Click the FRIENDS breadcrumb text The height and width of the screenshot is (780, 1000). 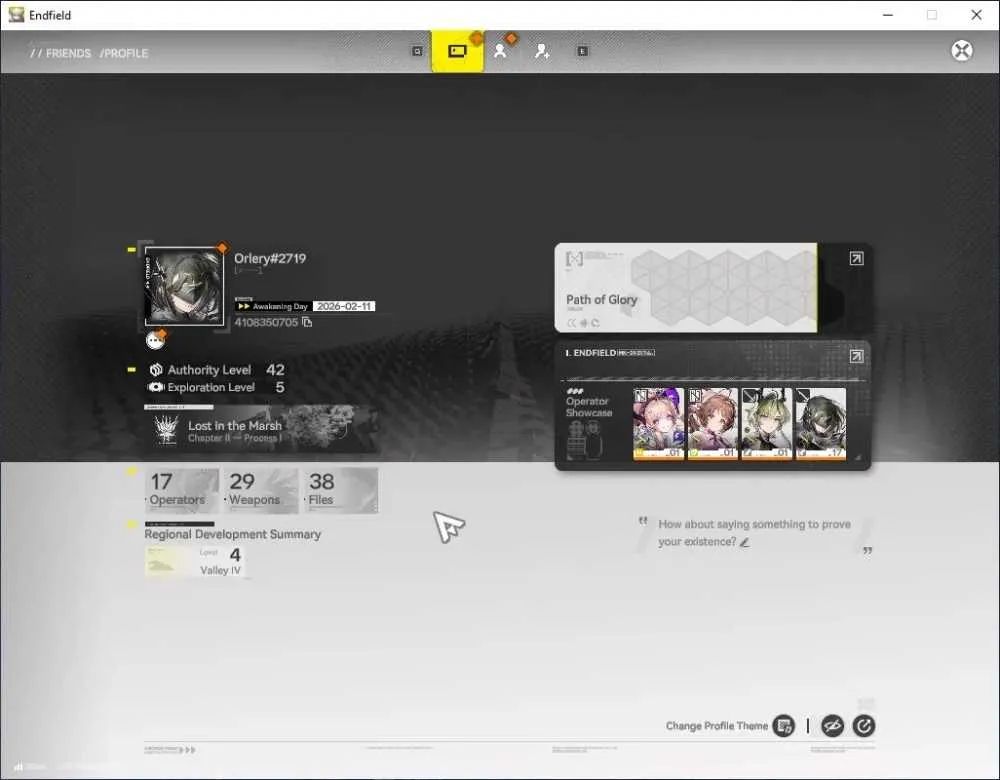[68, 53]
